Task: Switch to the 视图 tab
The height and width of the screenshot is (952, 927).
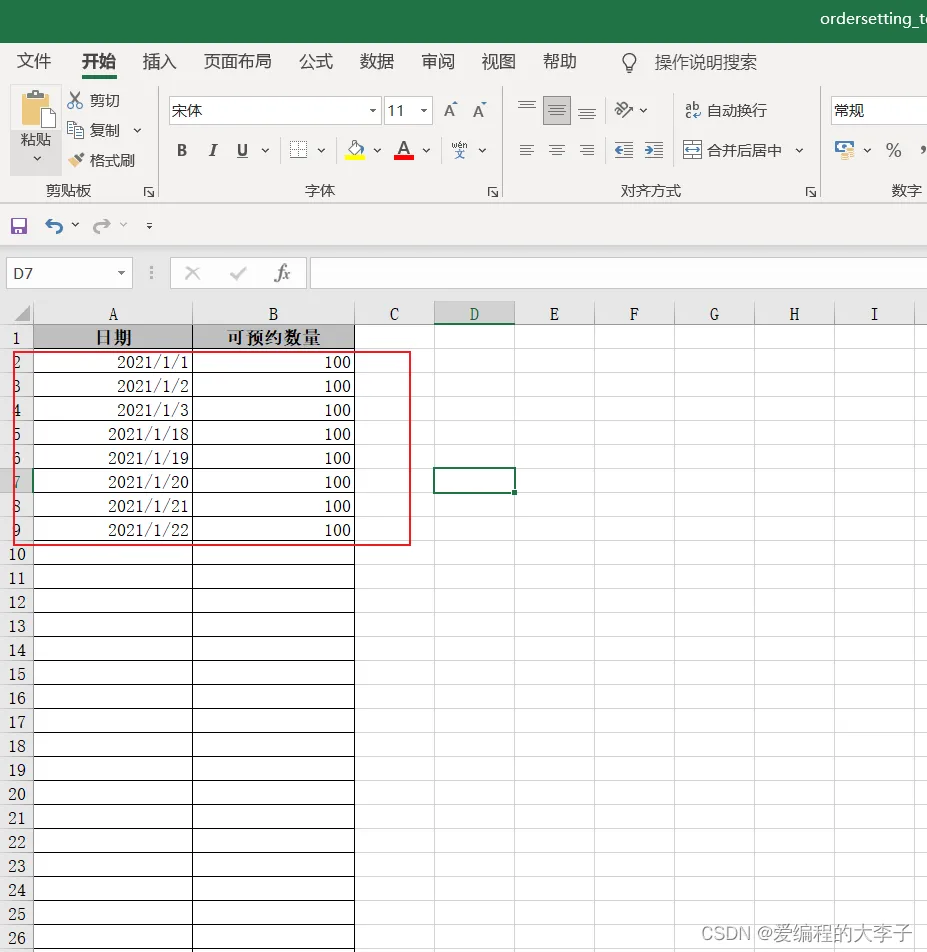Action: [x=498, y=61]
